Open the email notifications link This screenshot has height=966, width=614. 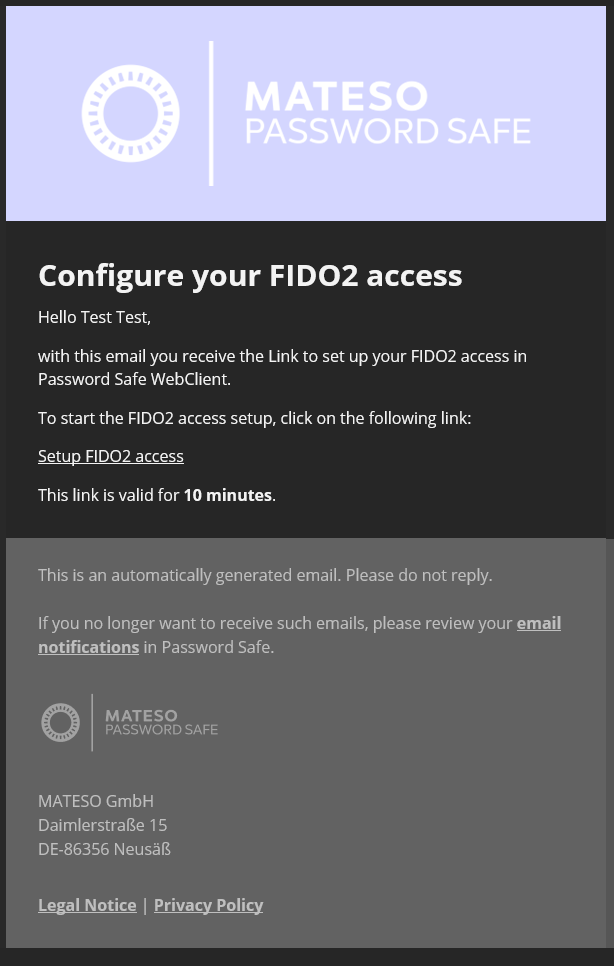(299, 635)
